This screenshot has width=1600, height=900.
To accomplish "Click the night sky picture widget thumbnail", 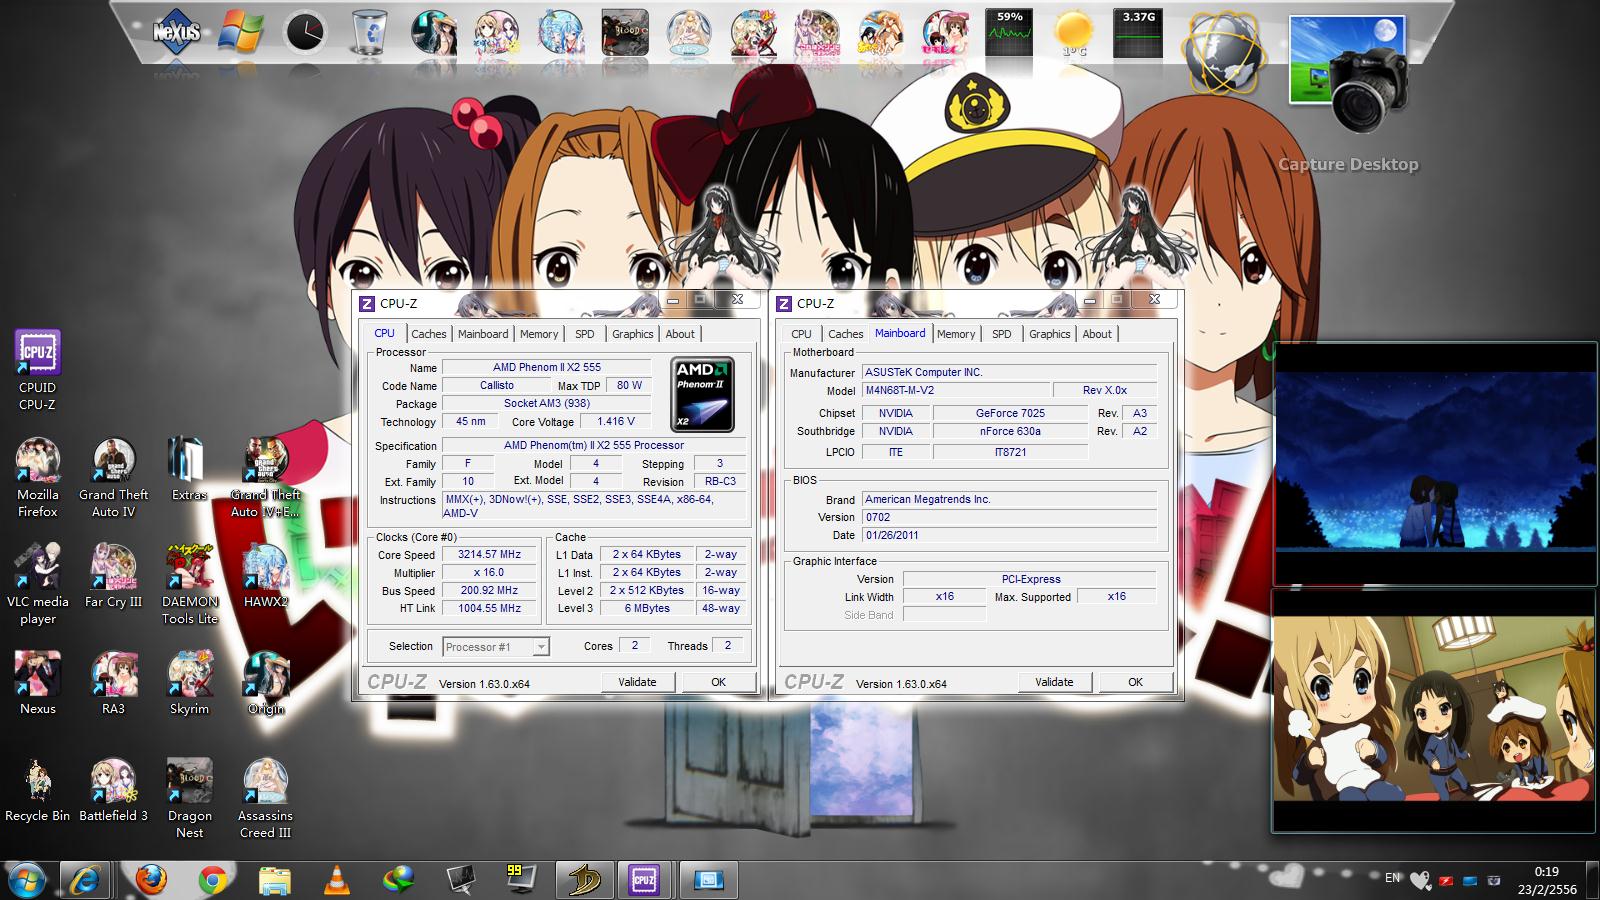I will (1434, 463).
